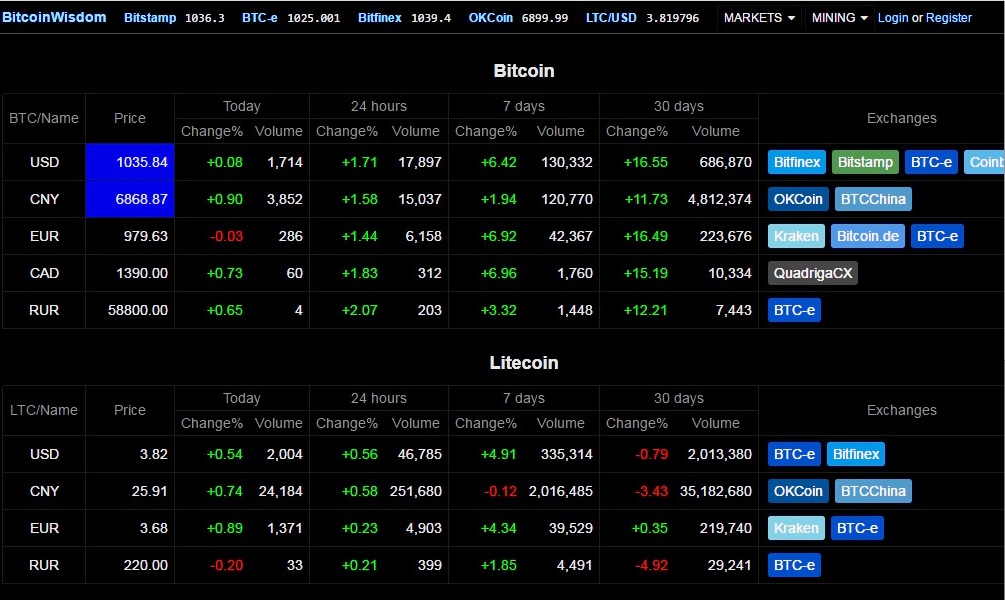
Task: Click Litecoin RUR today change -0.20
Action: [x=226, y=565]
